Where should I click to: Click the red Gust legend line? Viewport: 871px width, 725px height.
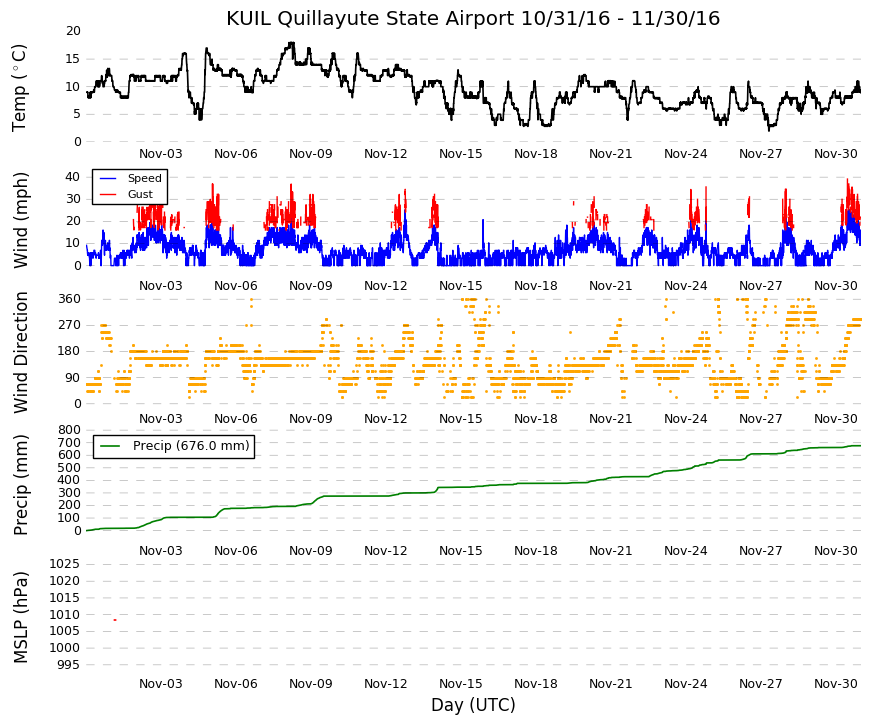pos(108,194)
